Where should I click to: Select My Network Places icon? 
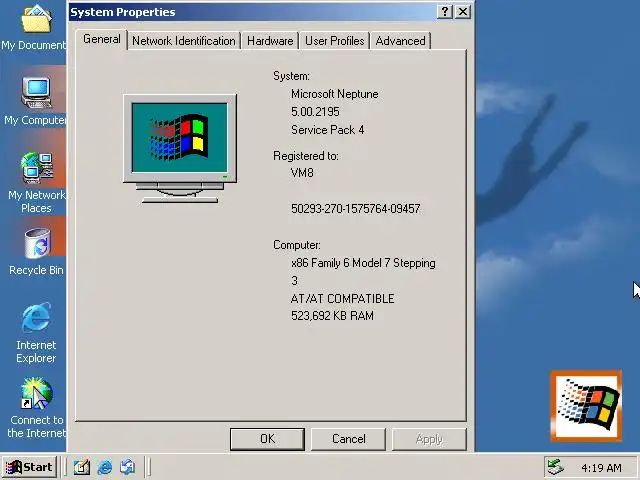36,182
